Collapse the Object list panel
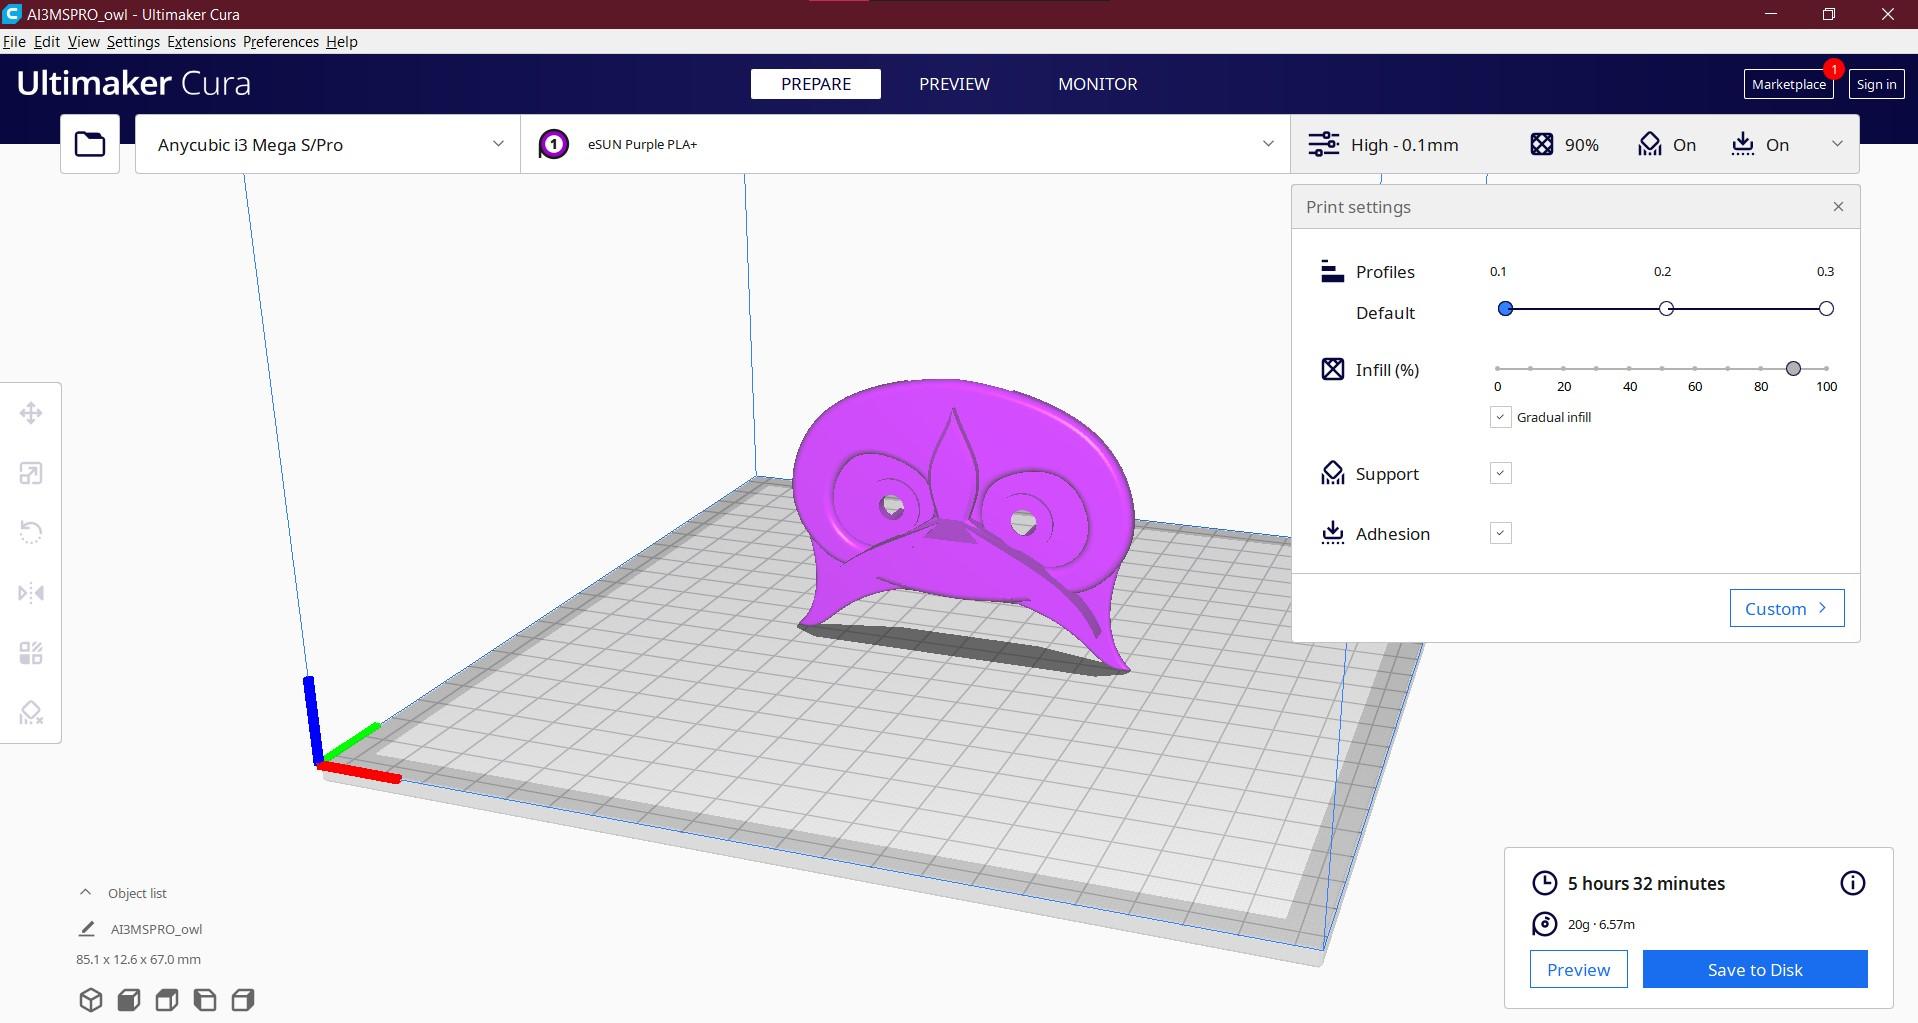1918x1023 pixels. pyautogui.click(x=84, y=892)
